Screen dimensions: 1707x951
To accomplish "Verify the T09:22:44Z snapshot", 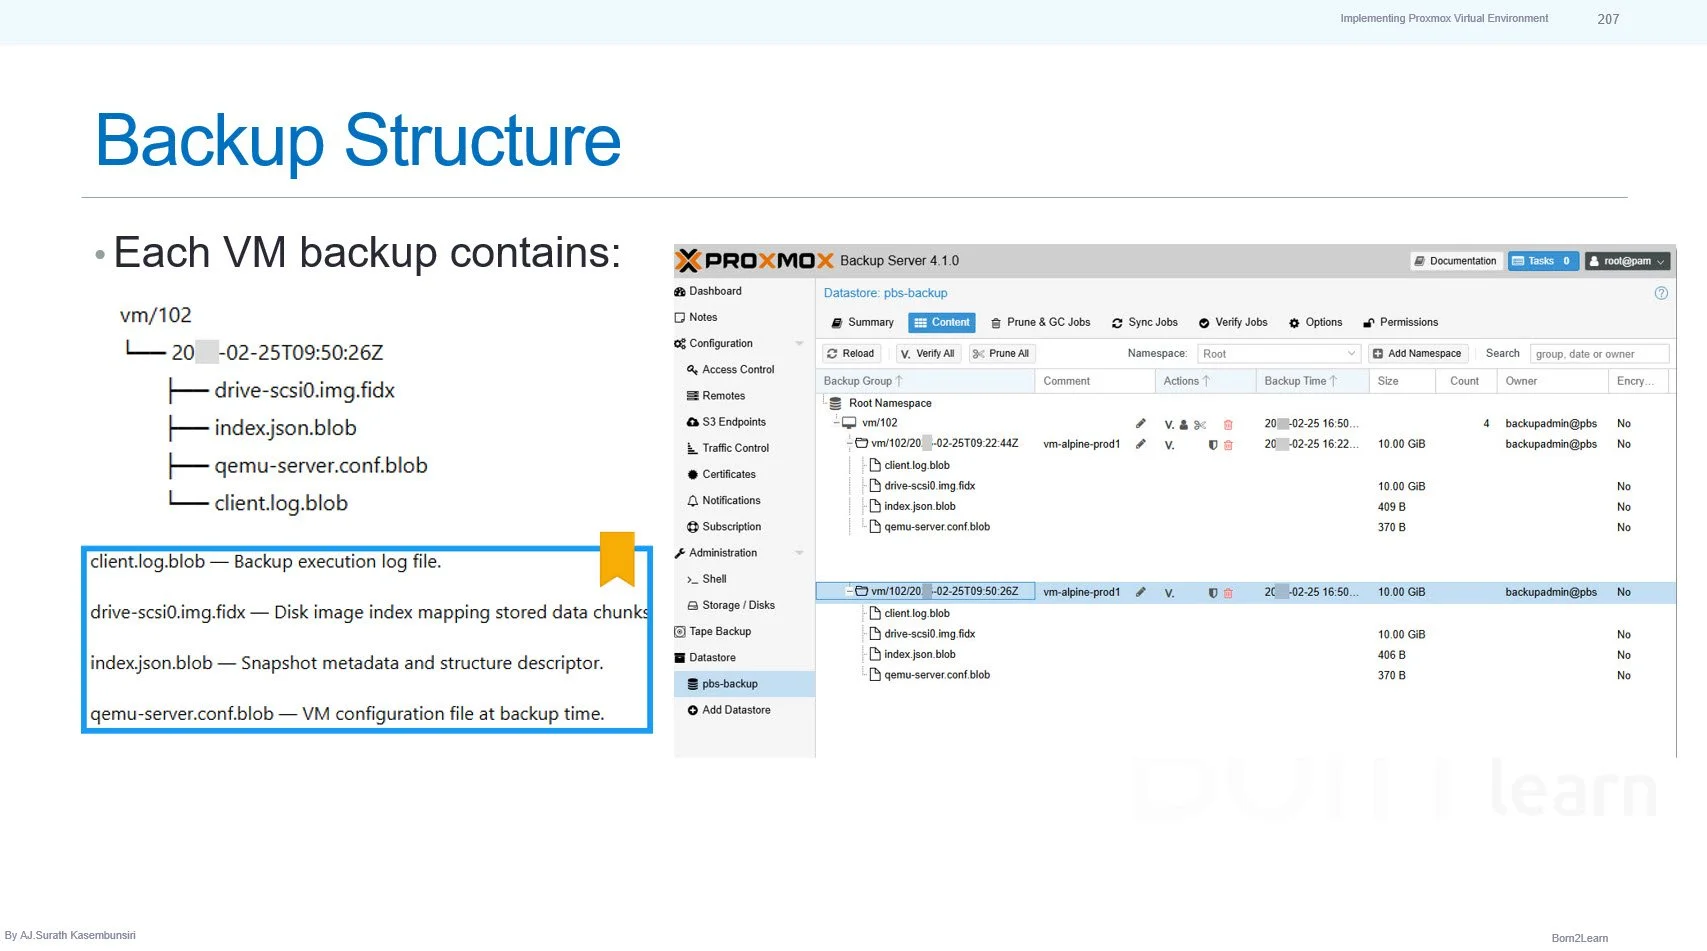I will pyautogui.click(x=1169, y=445).
